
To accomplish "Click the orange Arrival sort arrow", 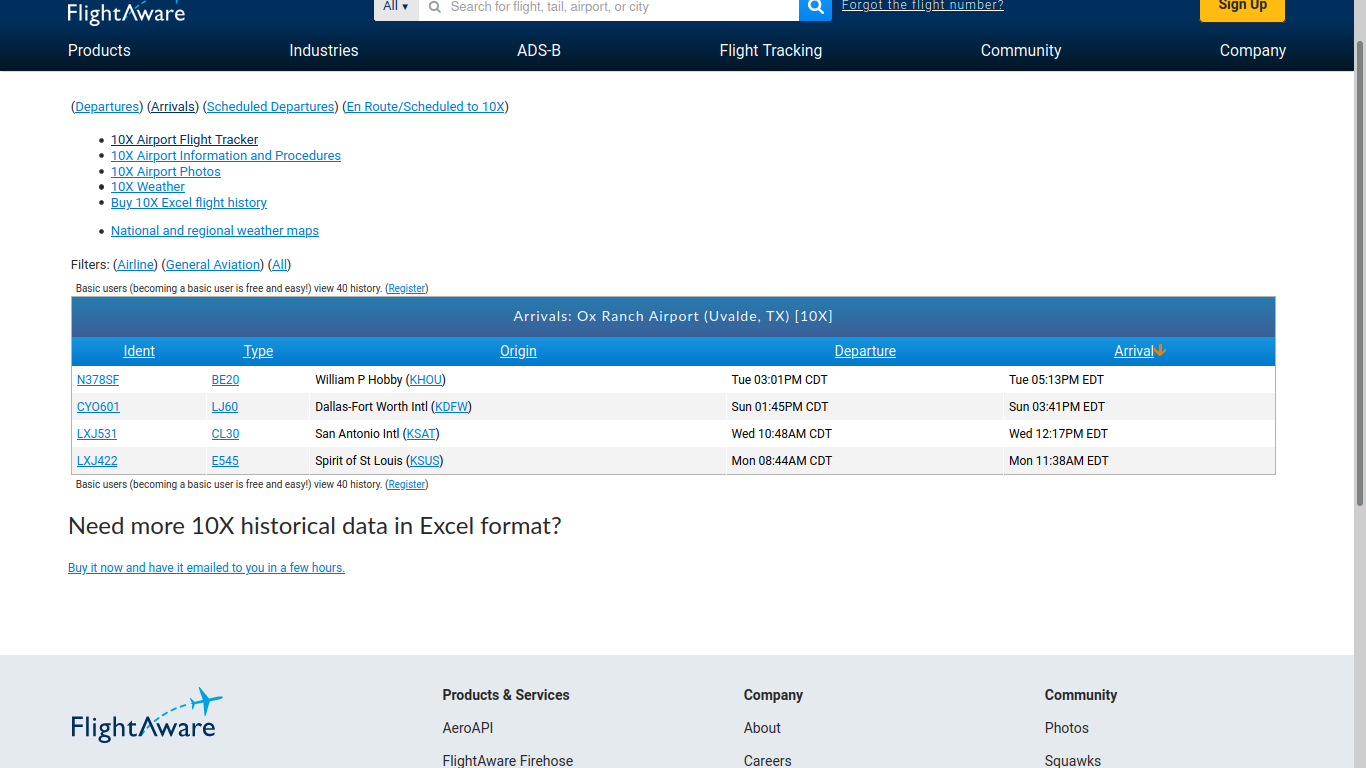I will (x=1160, y=350).
